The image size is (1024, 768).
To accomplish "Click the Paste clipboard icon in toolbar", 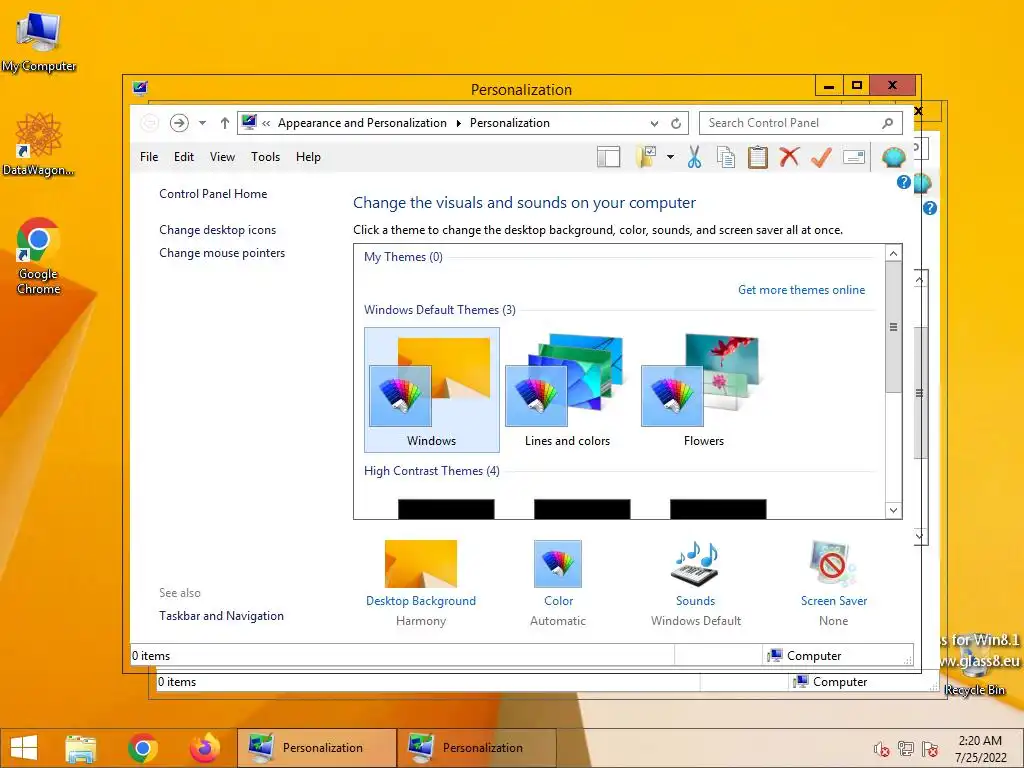I will pos(758,157).
